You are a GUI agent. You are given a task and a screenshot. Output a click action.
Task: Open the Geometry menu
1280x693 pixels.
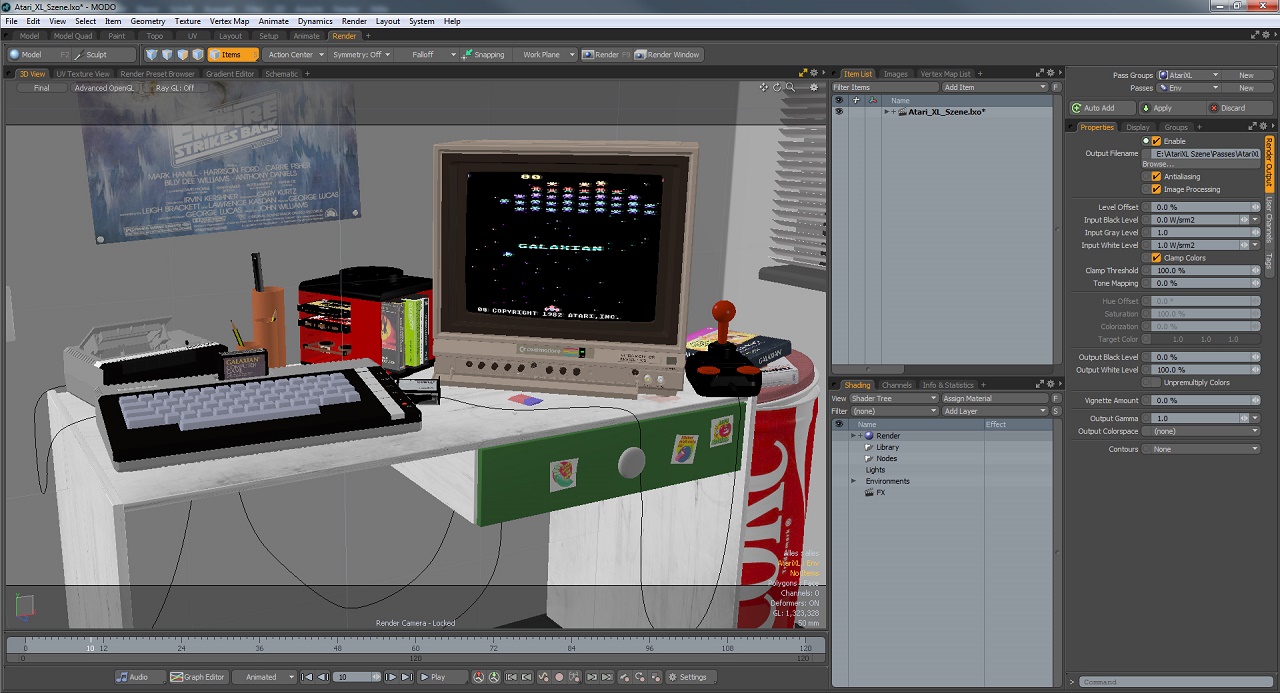coord(148,21)
